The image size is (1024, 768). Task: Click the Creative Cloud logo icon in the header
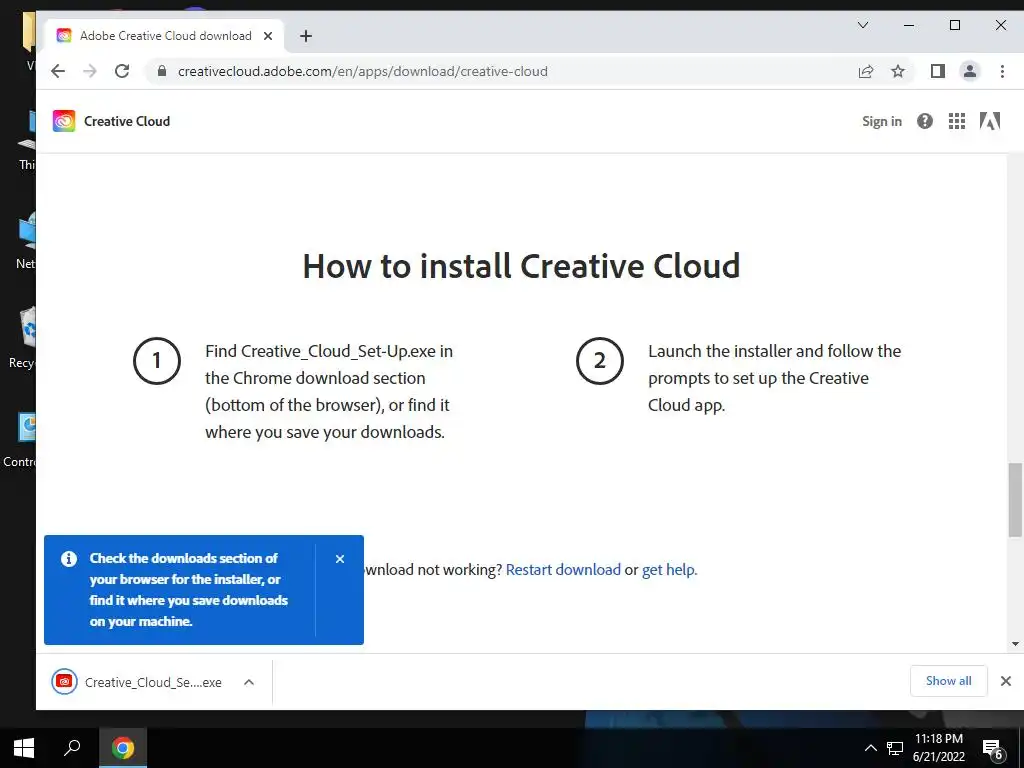pyautogui.click(x=64, y=121)
